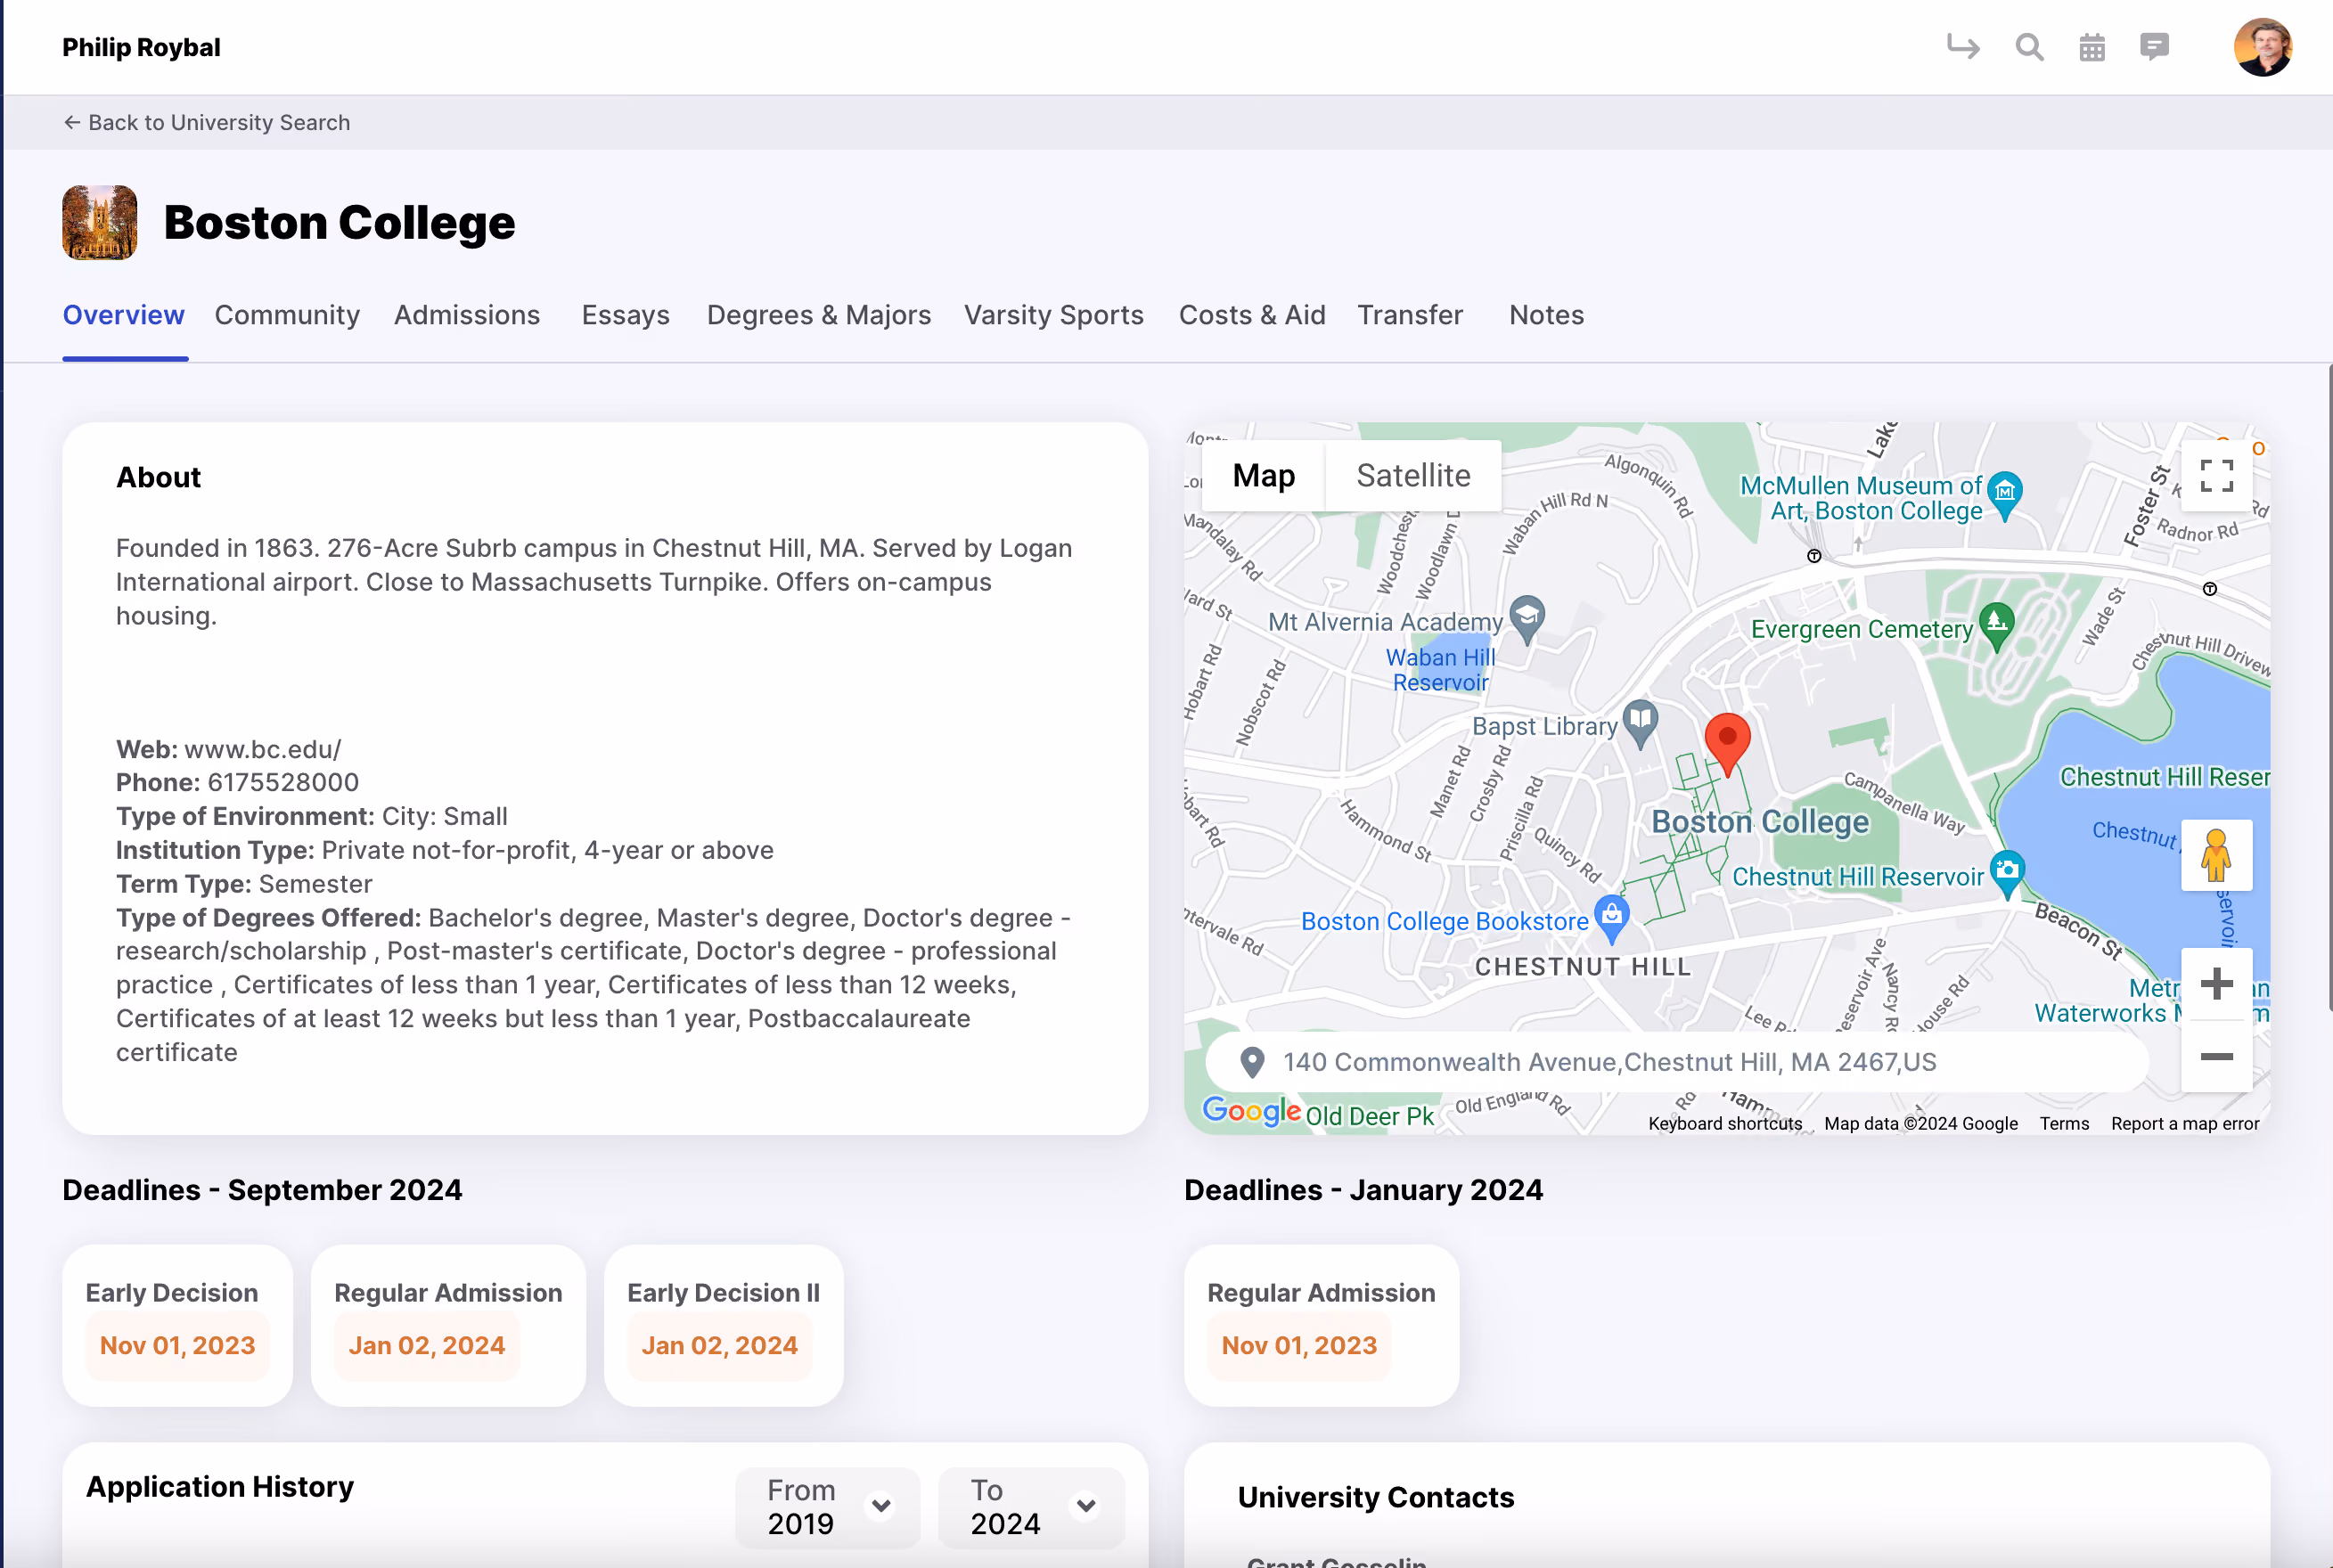2333x1568 pixels.
Task: Click Regular Admission Jan 02, 2024 card
Action: [448, 1325]
